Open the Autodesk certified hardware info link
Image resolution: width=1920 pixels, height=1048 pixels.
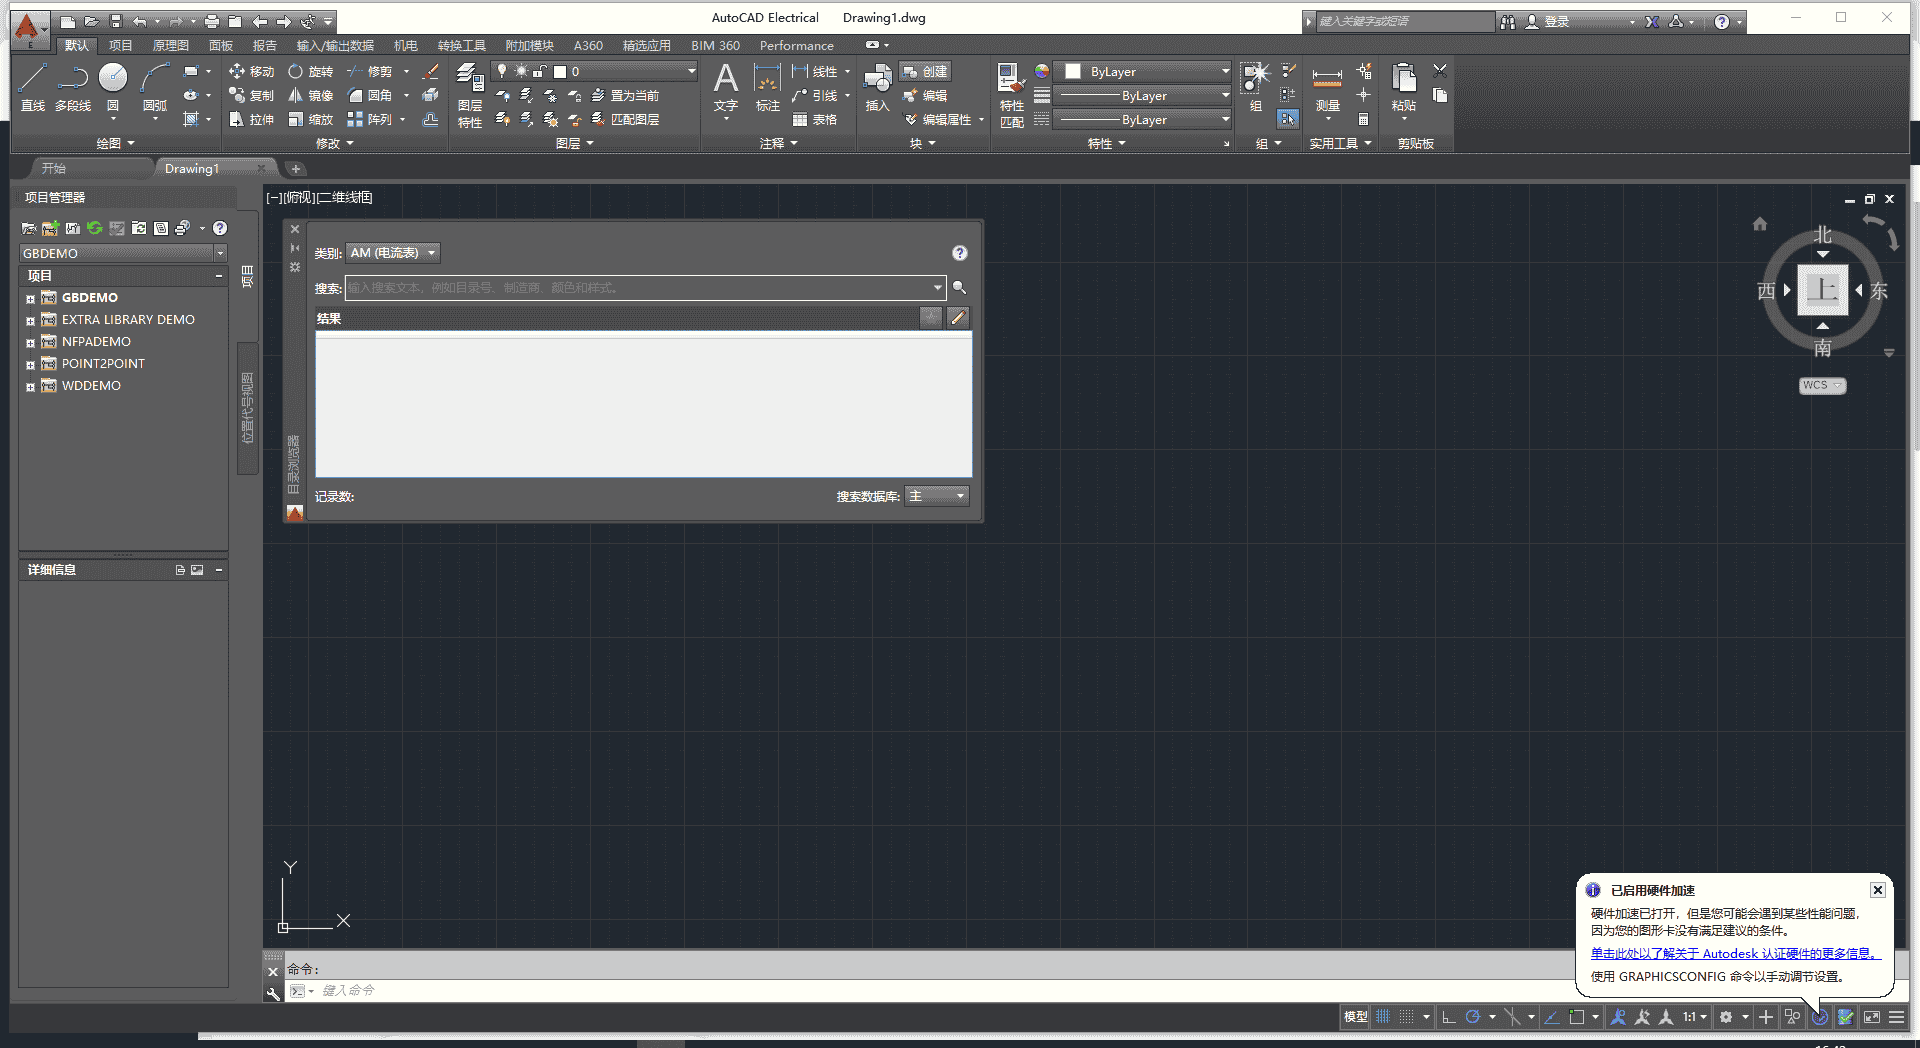[1735, 953]
